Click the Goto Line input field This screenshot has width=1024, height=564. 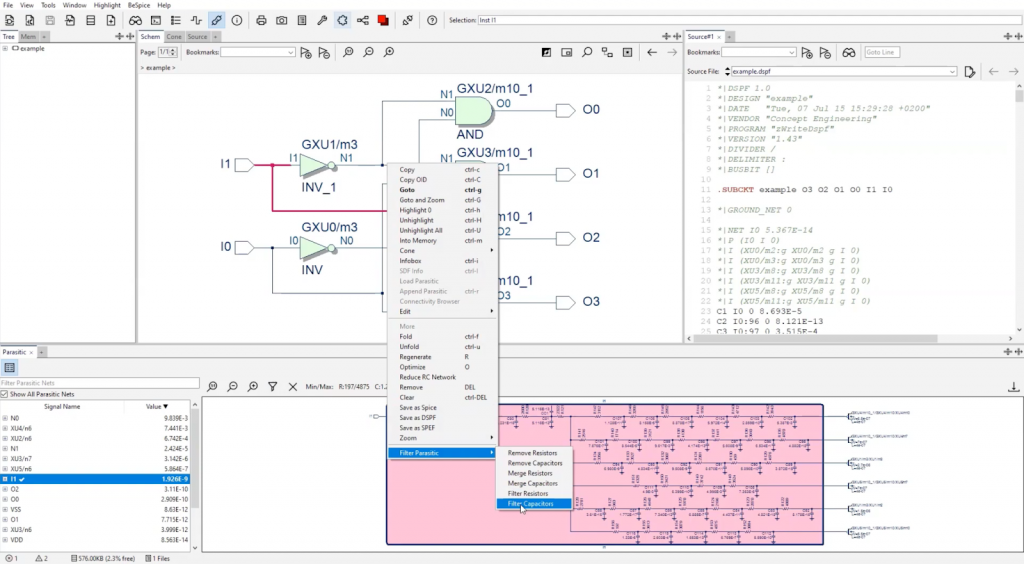pos(882,52)
